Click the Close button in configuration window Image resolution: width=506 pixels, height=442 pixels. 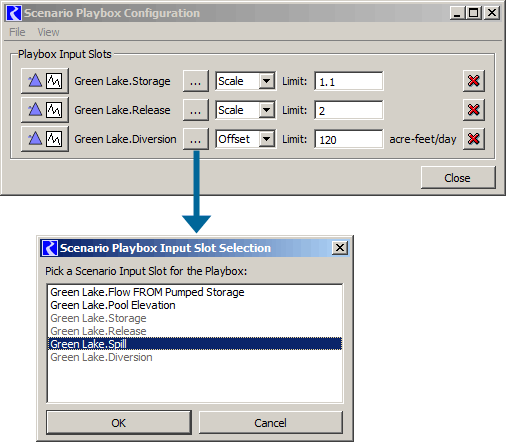coord(458,178)
